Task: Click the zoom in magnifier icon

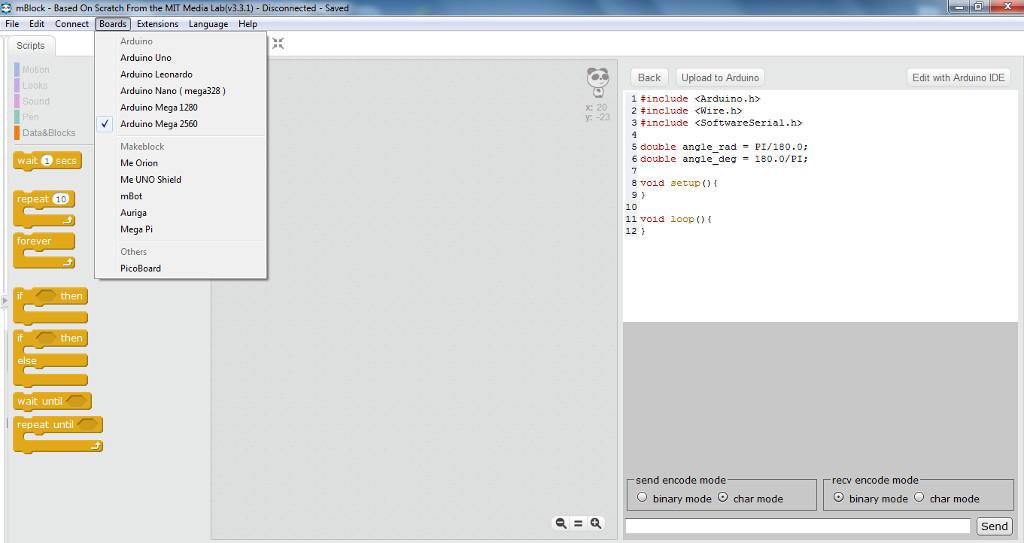Action: tap(596, 523)
